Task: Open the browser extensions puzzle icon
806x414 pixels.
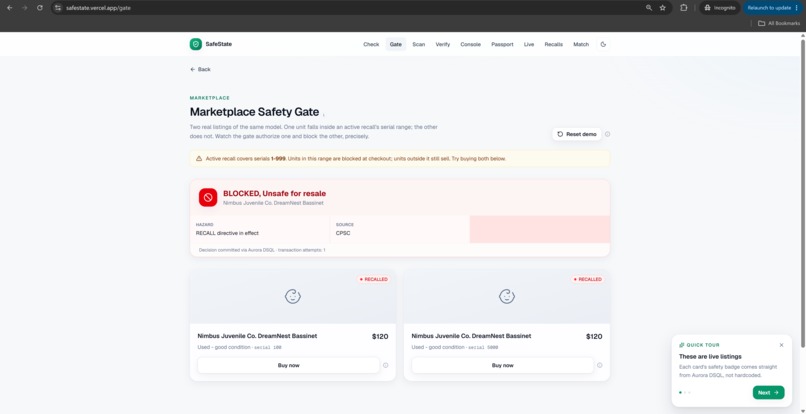Action: pos(684,8)
